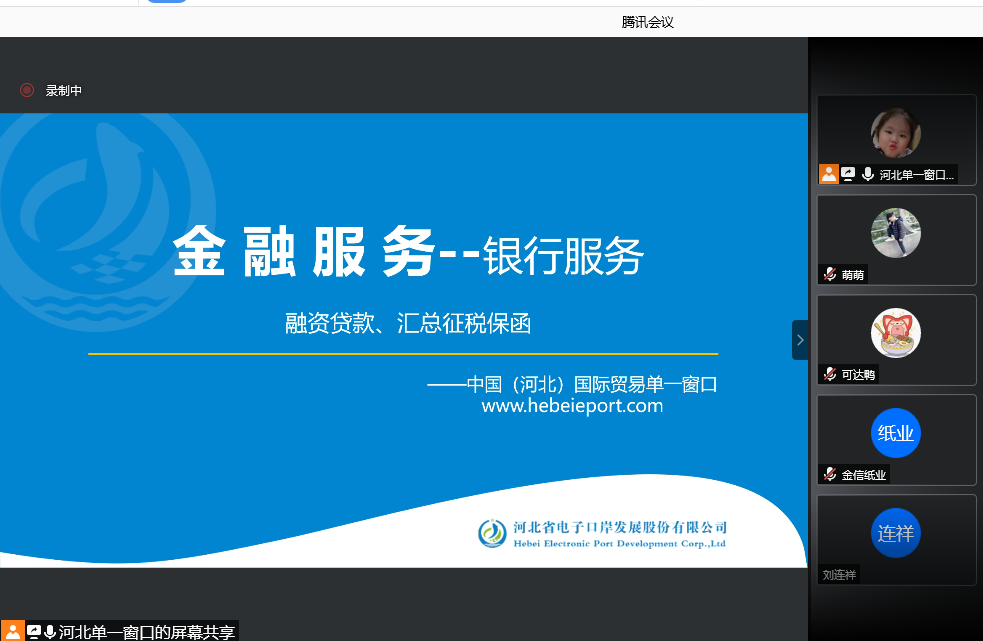This screenshot has width=983, height=641.
Task: Click the orange host icon in 河北单一窗口 participant tile
Action: pos(829,174)
